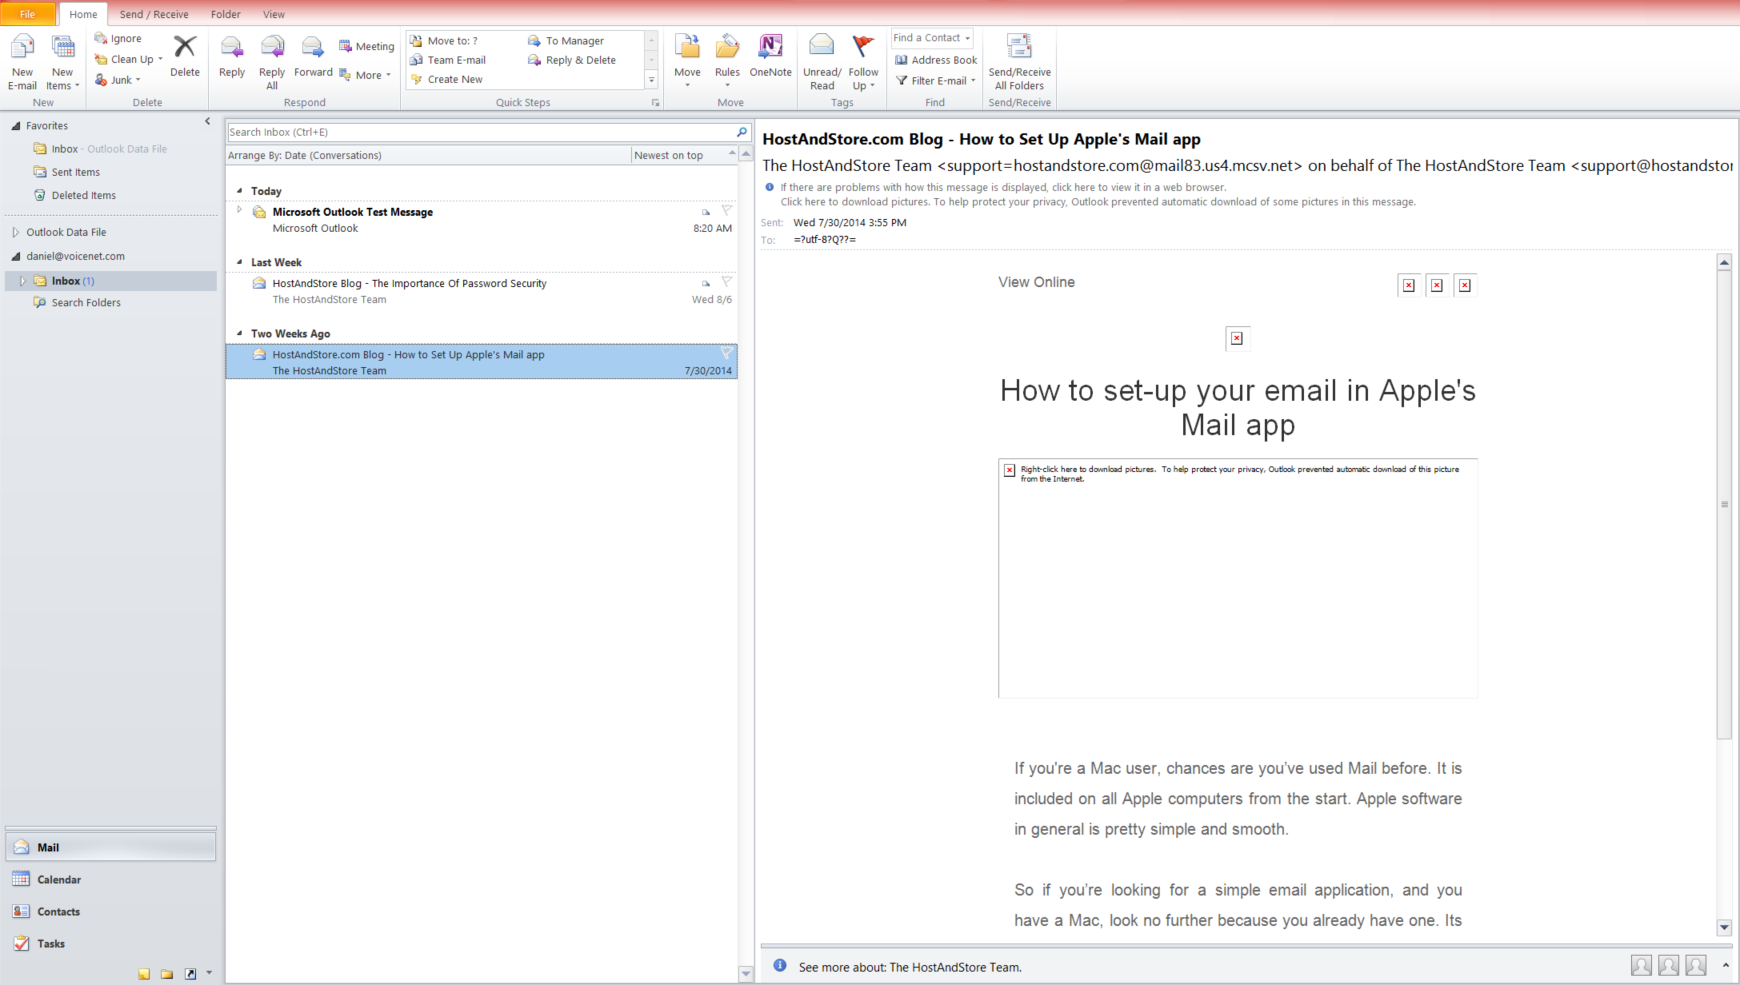Screen dimensions: 1740x985
Task: Delete the selected message
Action: [185, 56]
